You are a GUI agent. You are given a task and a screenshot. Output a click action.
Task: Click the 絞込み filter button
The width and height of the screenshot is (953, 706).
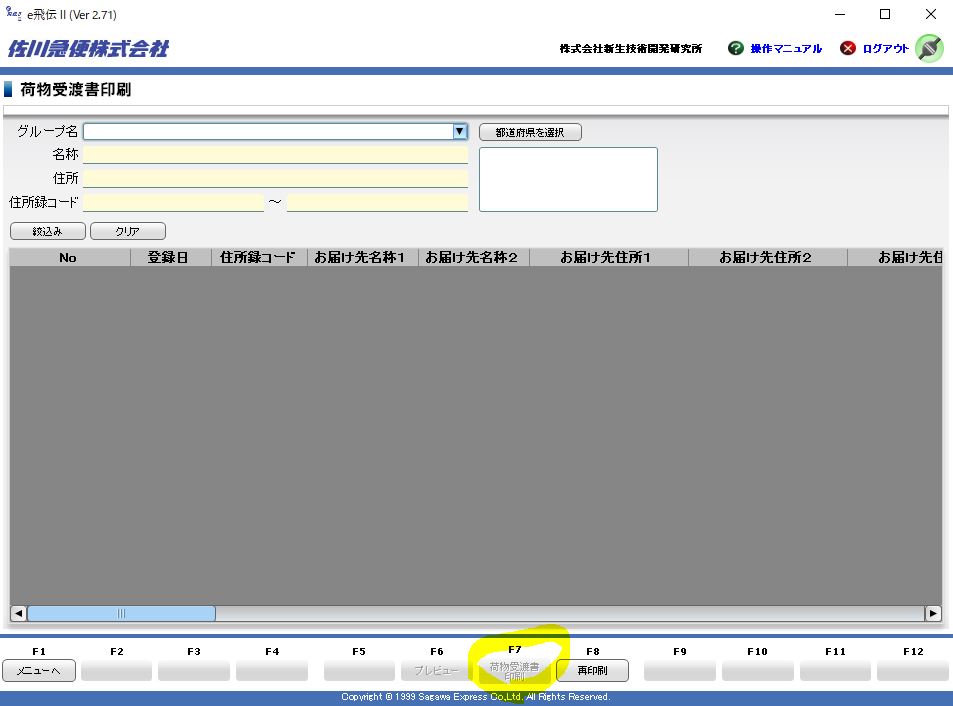(x=48, y=231)
